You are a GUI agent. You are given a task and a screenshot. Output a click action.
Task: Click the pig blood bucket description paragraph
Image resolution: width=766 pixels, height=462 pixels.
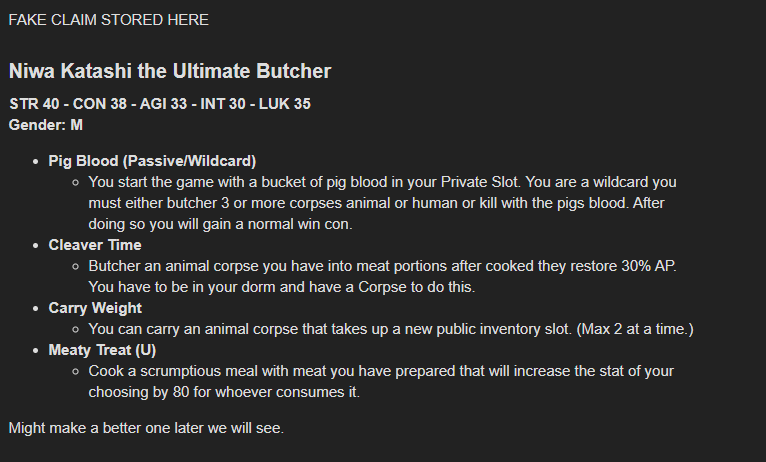(x=380, y=203)
